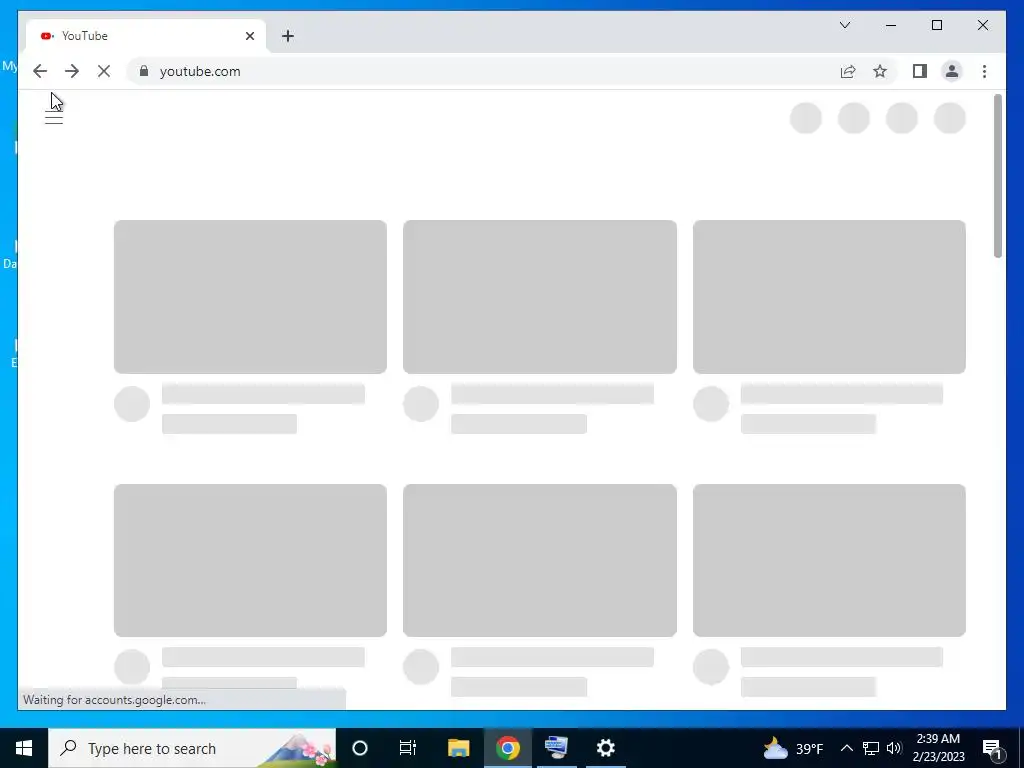
Task: Open the YouTube hamburger guide menu
Action: pos(54,118)
